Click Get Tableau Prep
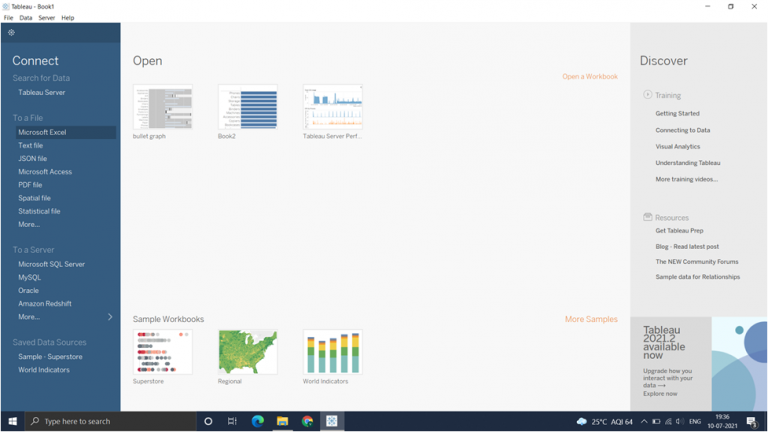This screenshot has width=768, height=432. (x=679, y=231)
